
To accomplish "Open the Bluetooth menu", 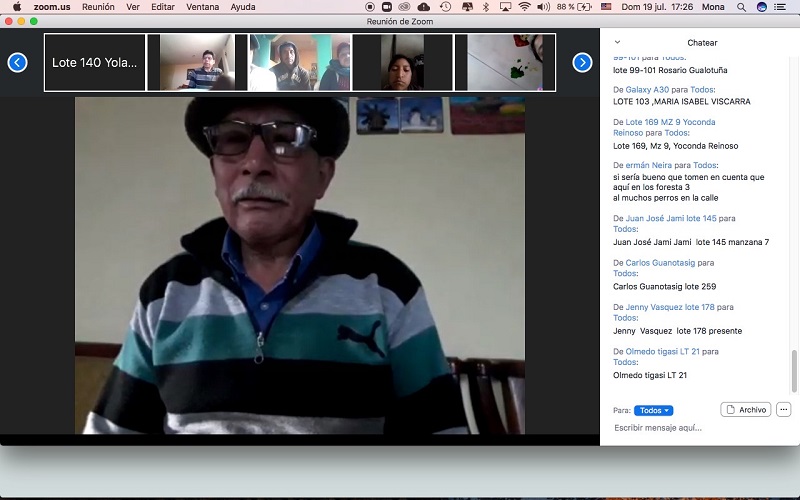I will point(486,7).
